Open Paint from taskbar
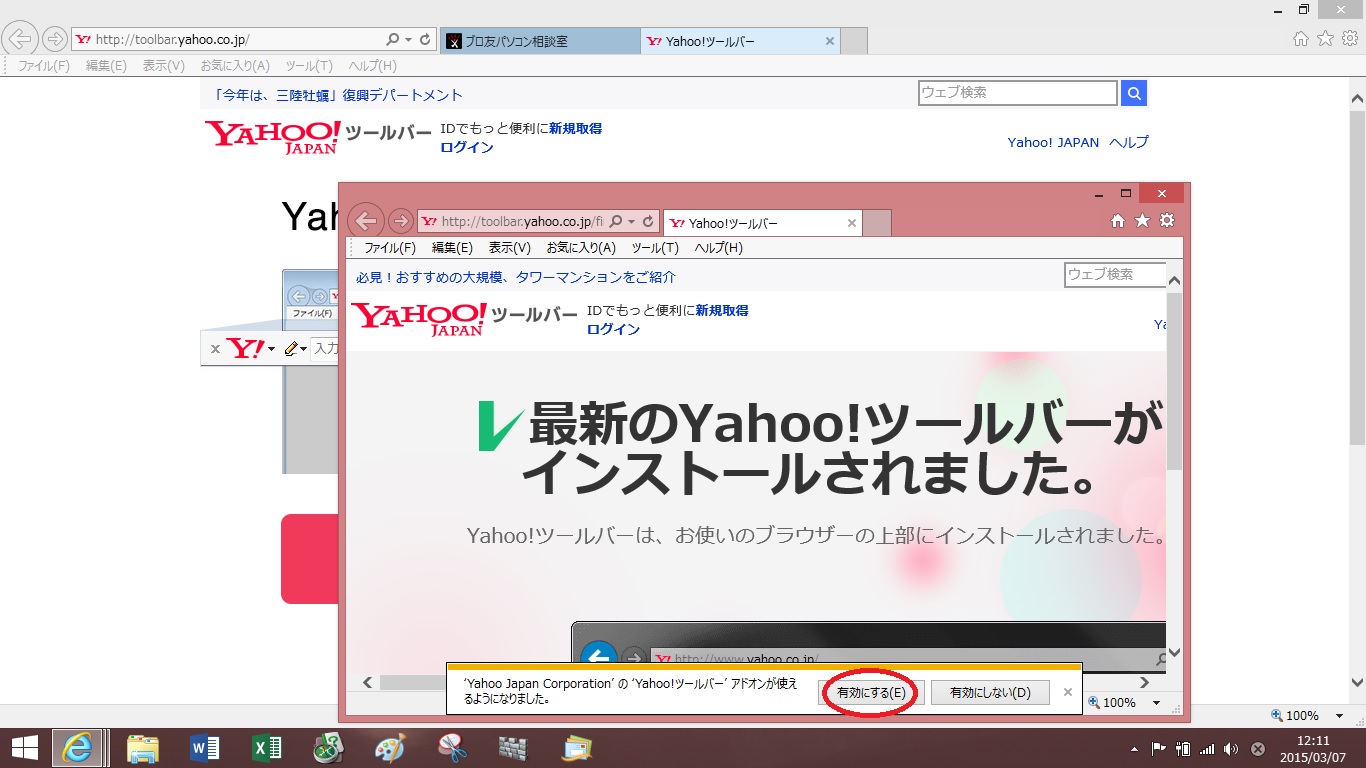 pyautogui.click(x=390, y=747)
